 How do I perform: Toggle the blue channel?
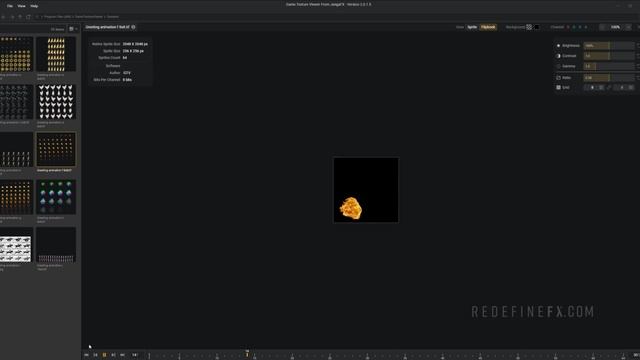[580, 27]
